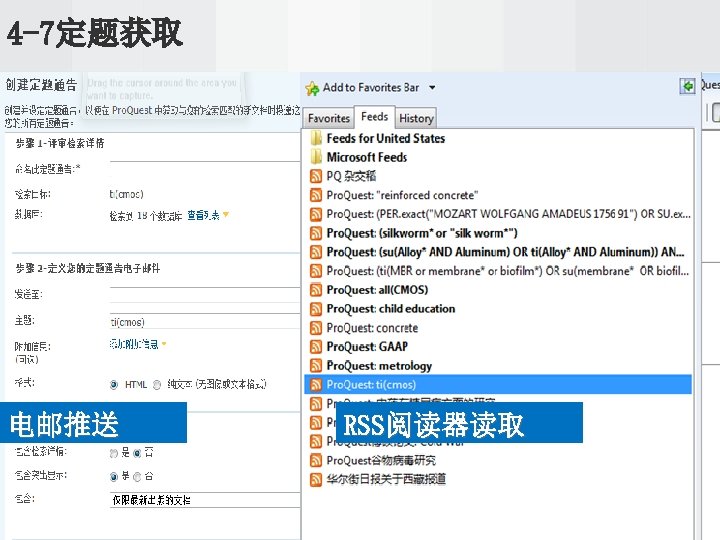The height and width of the screenshot is (540, 720).
Task: Open the su(Alloy* AND Aluminum) feed
Action: (506, 252)
